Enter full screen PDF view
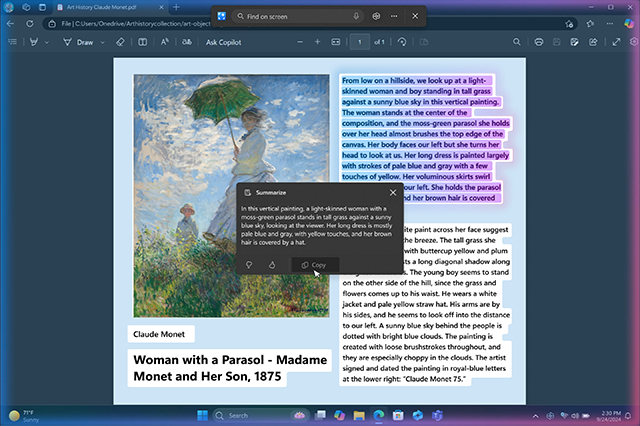The width and height of the screenshot is (640, 426). pyautogui.click(x=616, y=42)
